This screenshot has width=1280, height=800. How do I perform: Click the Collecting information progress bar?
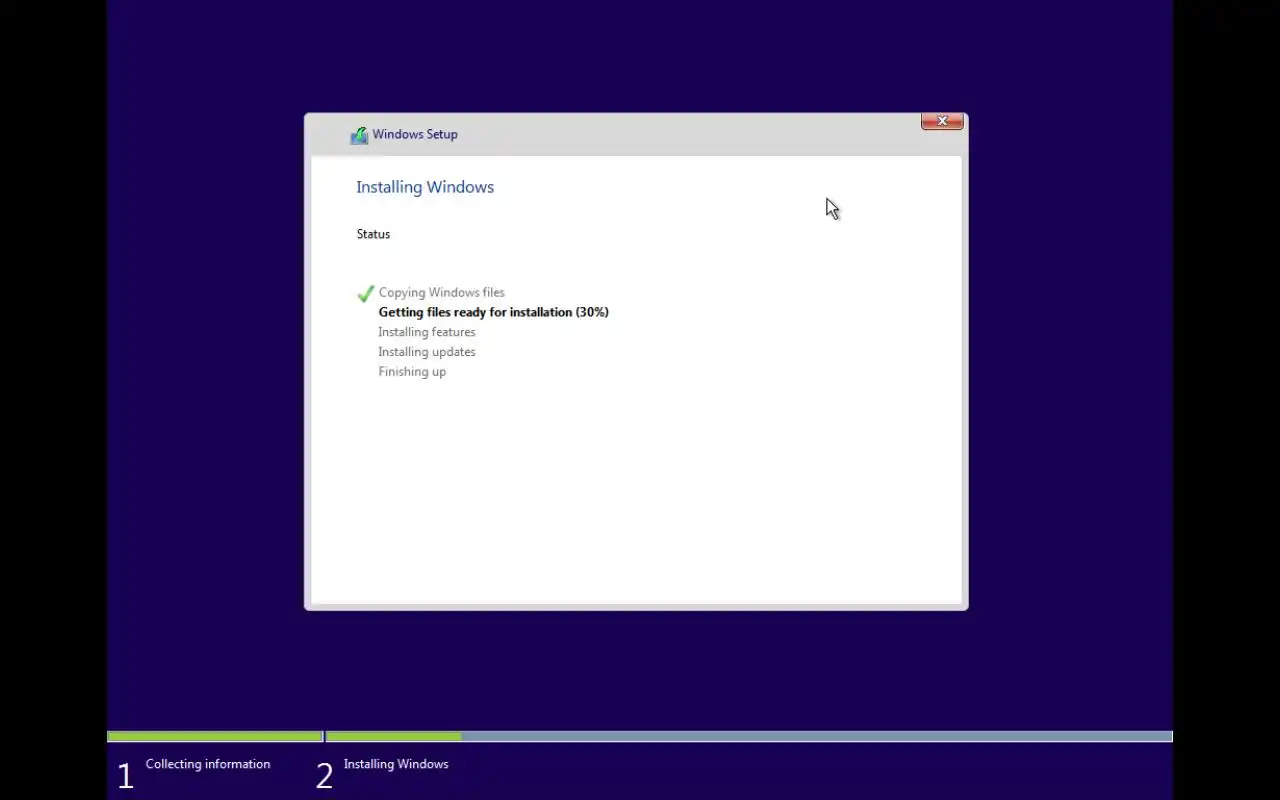tap(214, 737)
